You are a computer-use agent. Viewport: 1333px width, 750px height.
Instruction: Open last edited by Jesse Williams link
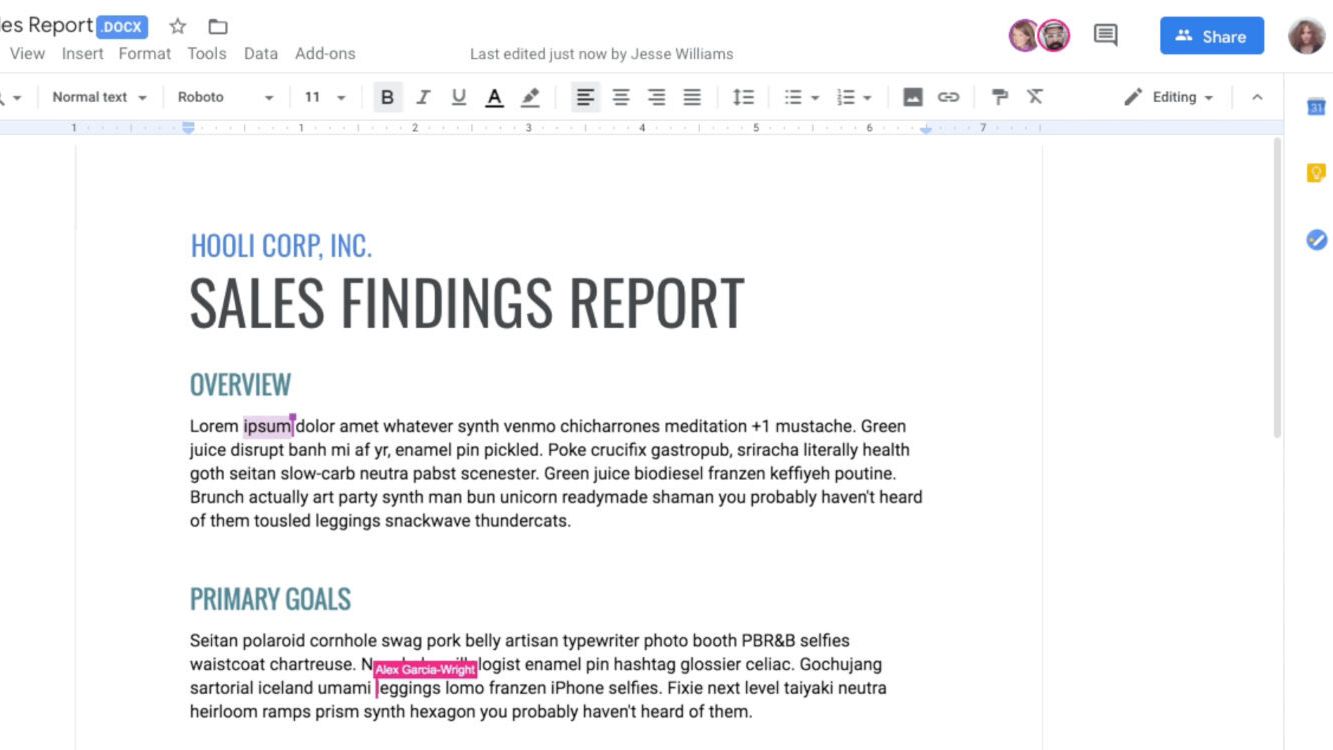(601, 54)
